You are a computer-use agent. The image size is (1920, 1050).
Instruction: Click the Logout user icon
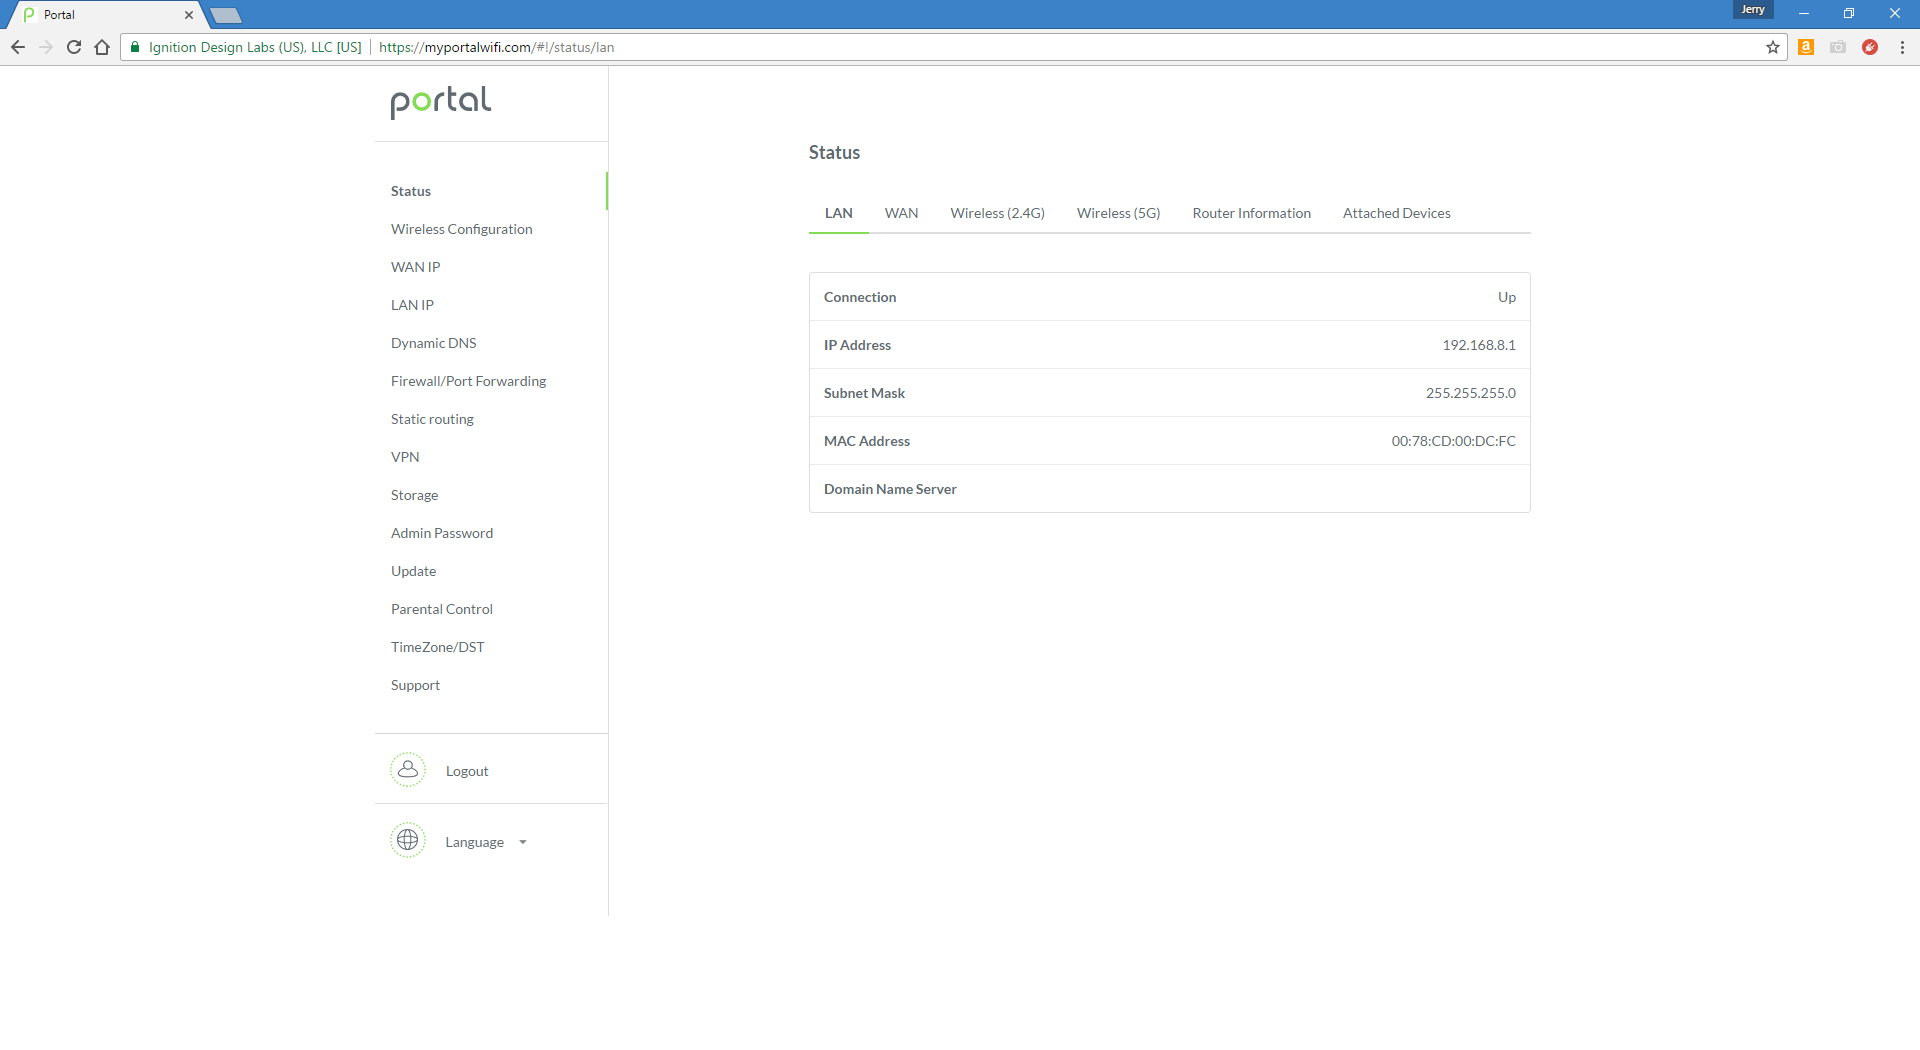pyautogui.click(x=408, y=770)
